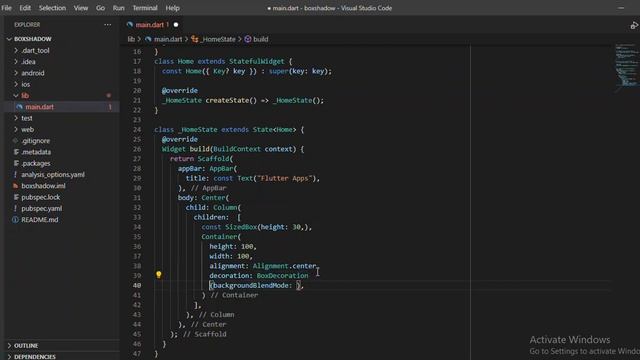Click the Dart icon beside main.dart in Explorer
Viewport: 640px width, 360px height.
point(19,107)
